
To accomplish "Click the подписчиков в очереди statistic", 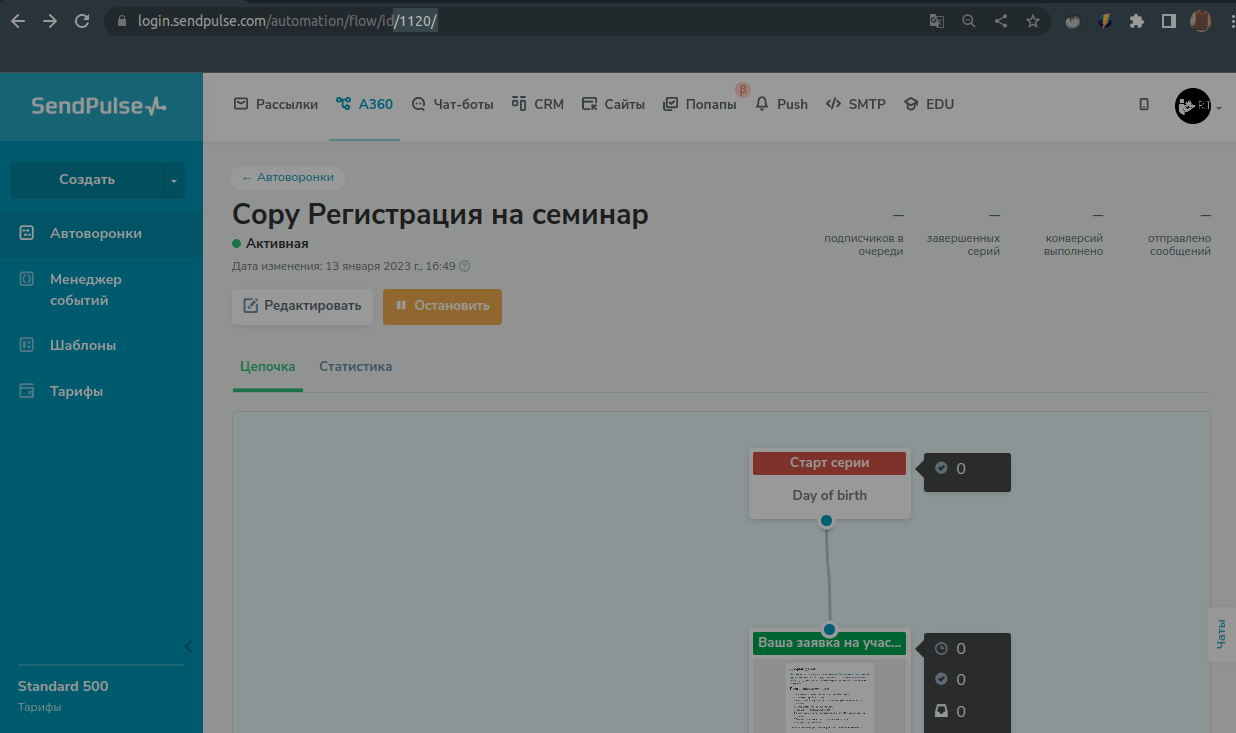I will click(x=866, y=234).
